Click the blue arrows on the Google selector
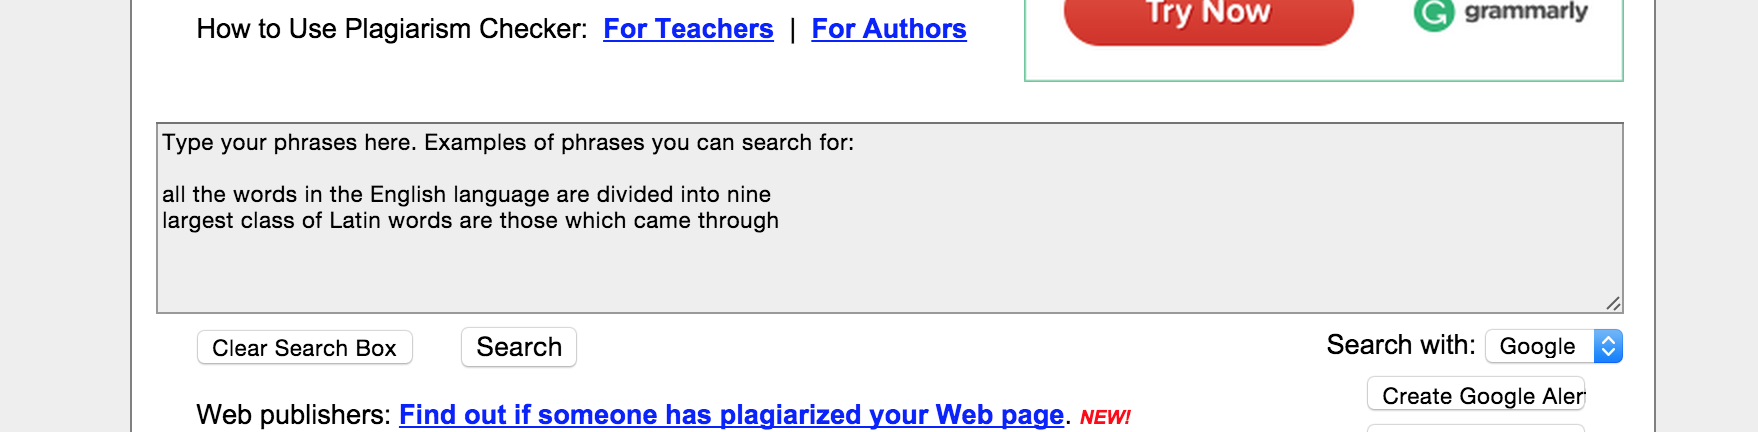Viewport: 1758px width, 432px height. tap(1608, 346)
